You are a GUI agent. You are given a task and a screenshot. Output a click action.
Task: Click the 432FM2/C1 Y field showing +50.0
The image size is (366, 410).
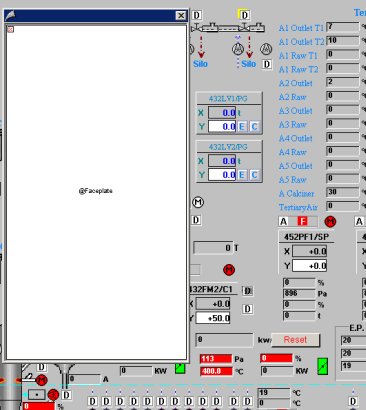click(213, 318)
